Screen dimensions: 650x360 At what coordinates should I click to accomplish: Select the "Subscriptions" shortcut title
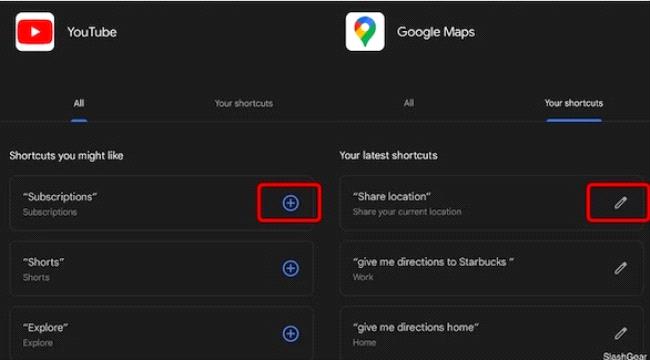pyautogui.click(x=60, y=197)
